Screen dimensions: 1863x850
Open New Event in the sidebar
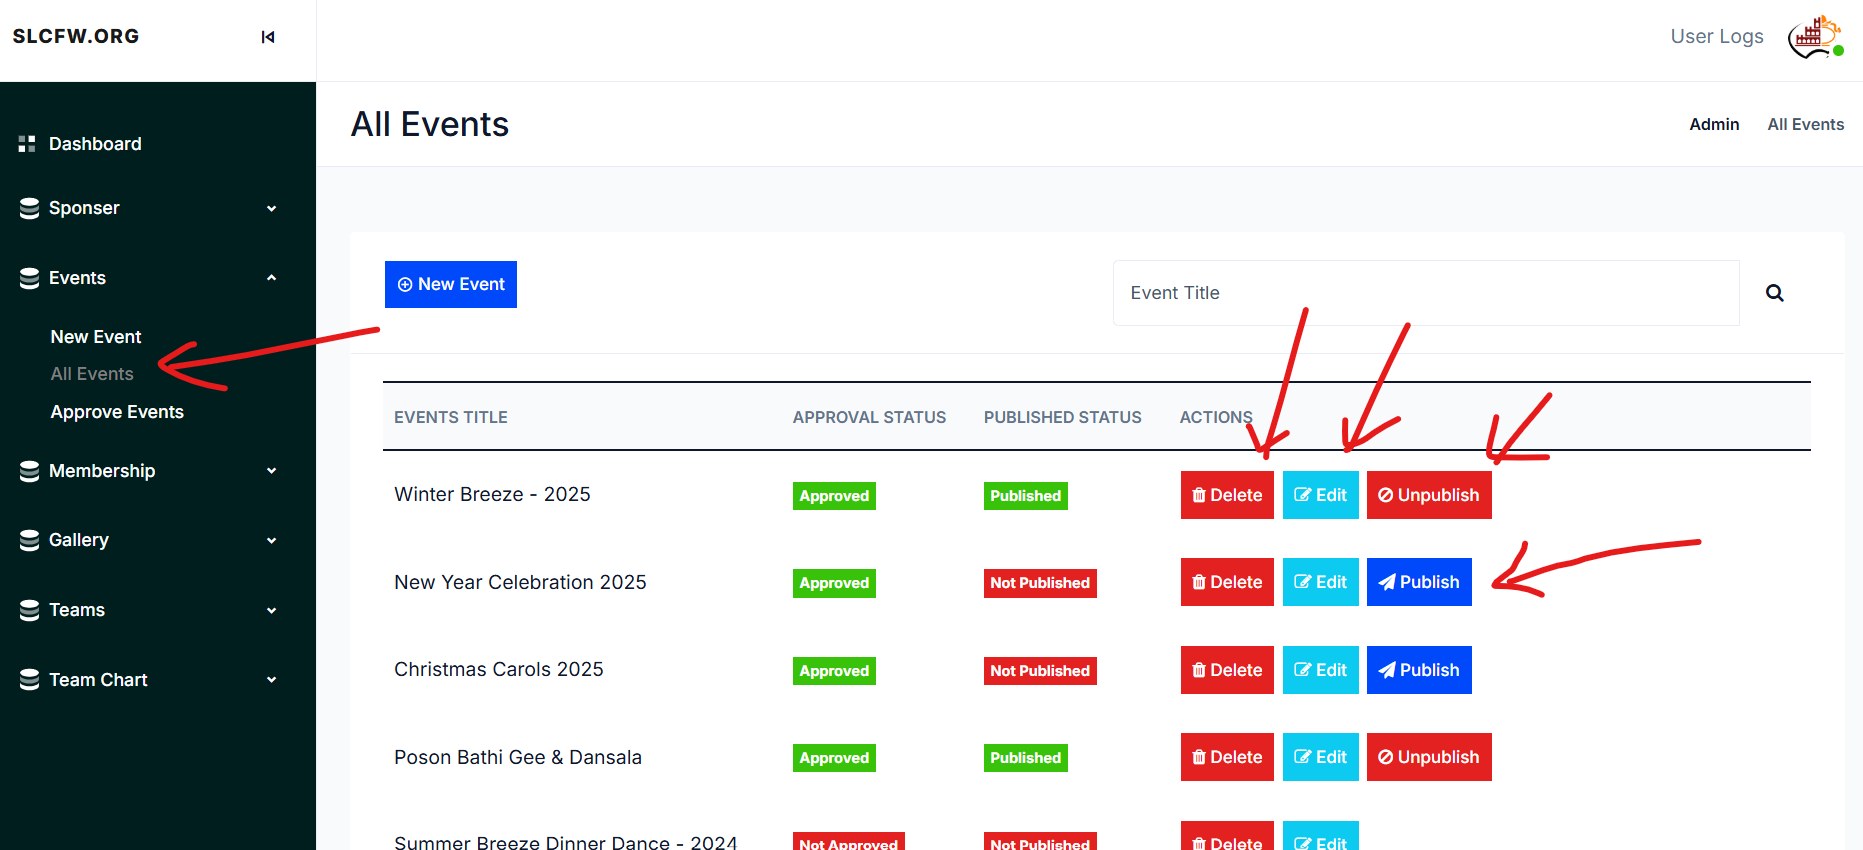click(x=96, y=337)
